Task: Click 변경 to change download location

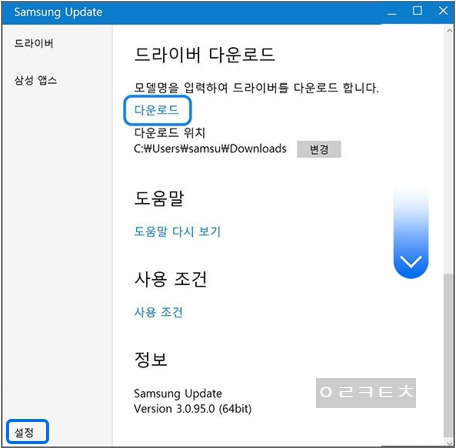Action: click(x=319, y=149)
